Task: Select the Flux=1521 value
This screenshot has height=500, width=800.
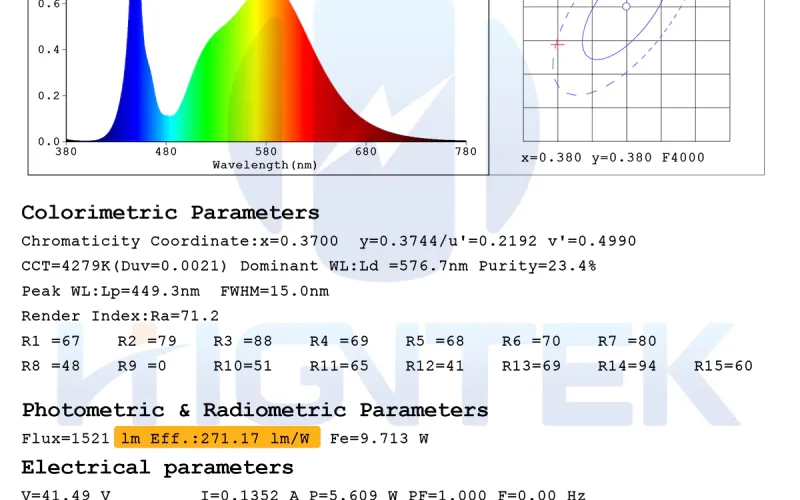Action: click(65, 439)
